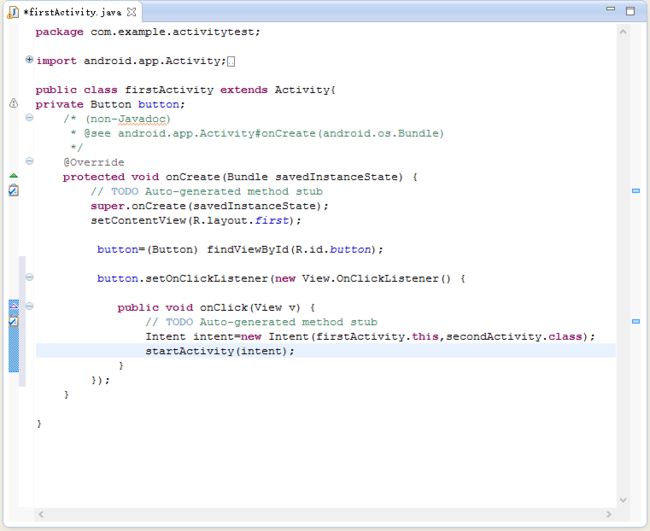The width and height of the screenshot is (650, 531).
Task: Click the 'super' keyword in super.onCreate
Action: (107, 206)
